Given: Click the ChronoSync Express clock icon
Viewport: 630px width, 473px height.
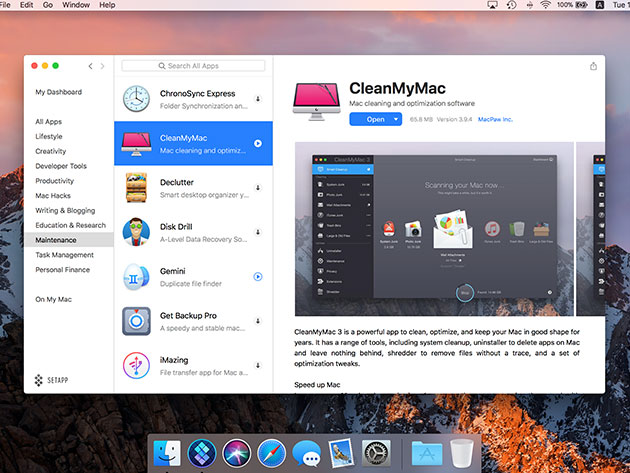Looking at the screenshot, I should [x=136, y=99].
